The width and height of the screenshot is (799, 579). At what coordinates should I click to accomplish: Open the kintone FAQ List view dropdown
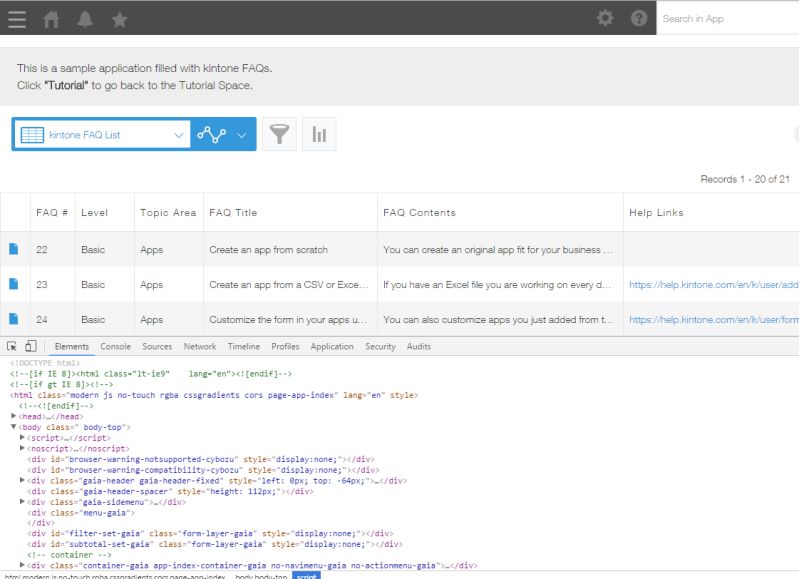coord(102,135)
